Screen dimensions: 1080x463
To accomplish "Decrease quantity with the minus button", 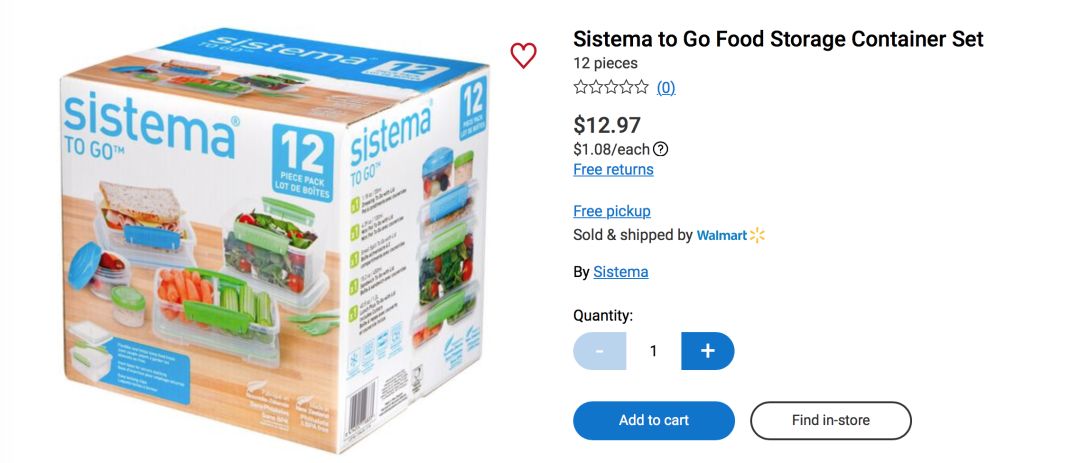I will point(599,351).
